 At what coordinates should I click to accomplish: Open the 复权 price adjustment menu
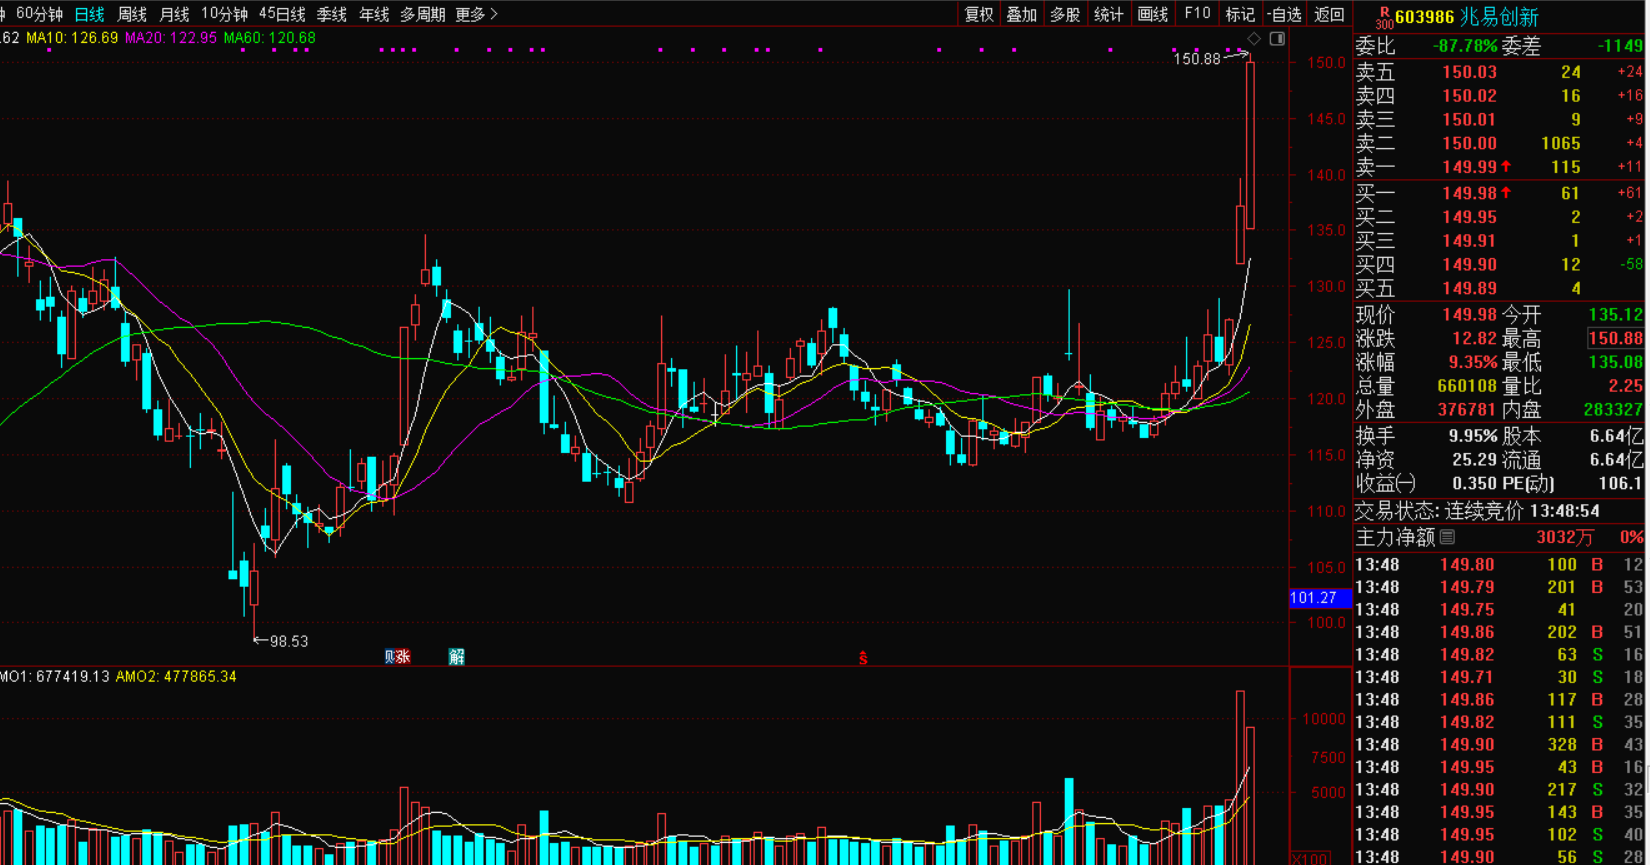click(979, 14)
